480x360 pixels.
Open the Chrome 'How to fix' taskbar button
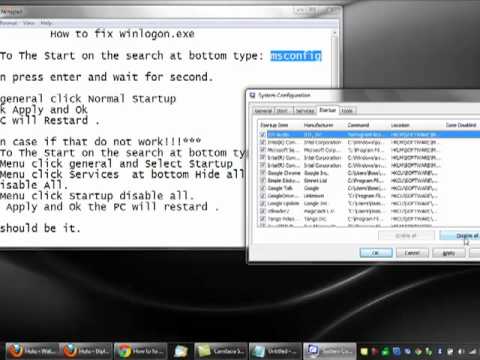141,351
